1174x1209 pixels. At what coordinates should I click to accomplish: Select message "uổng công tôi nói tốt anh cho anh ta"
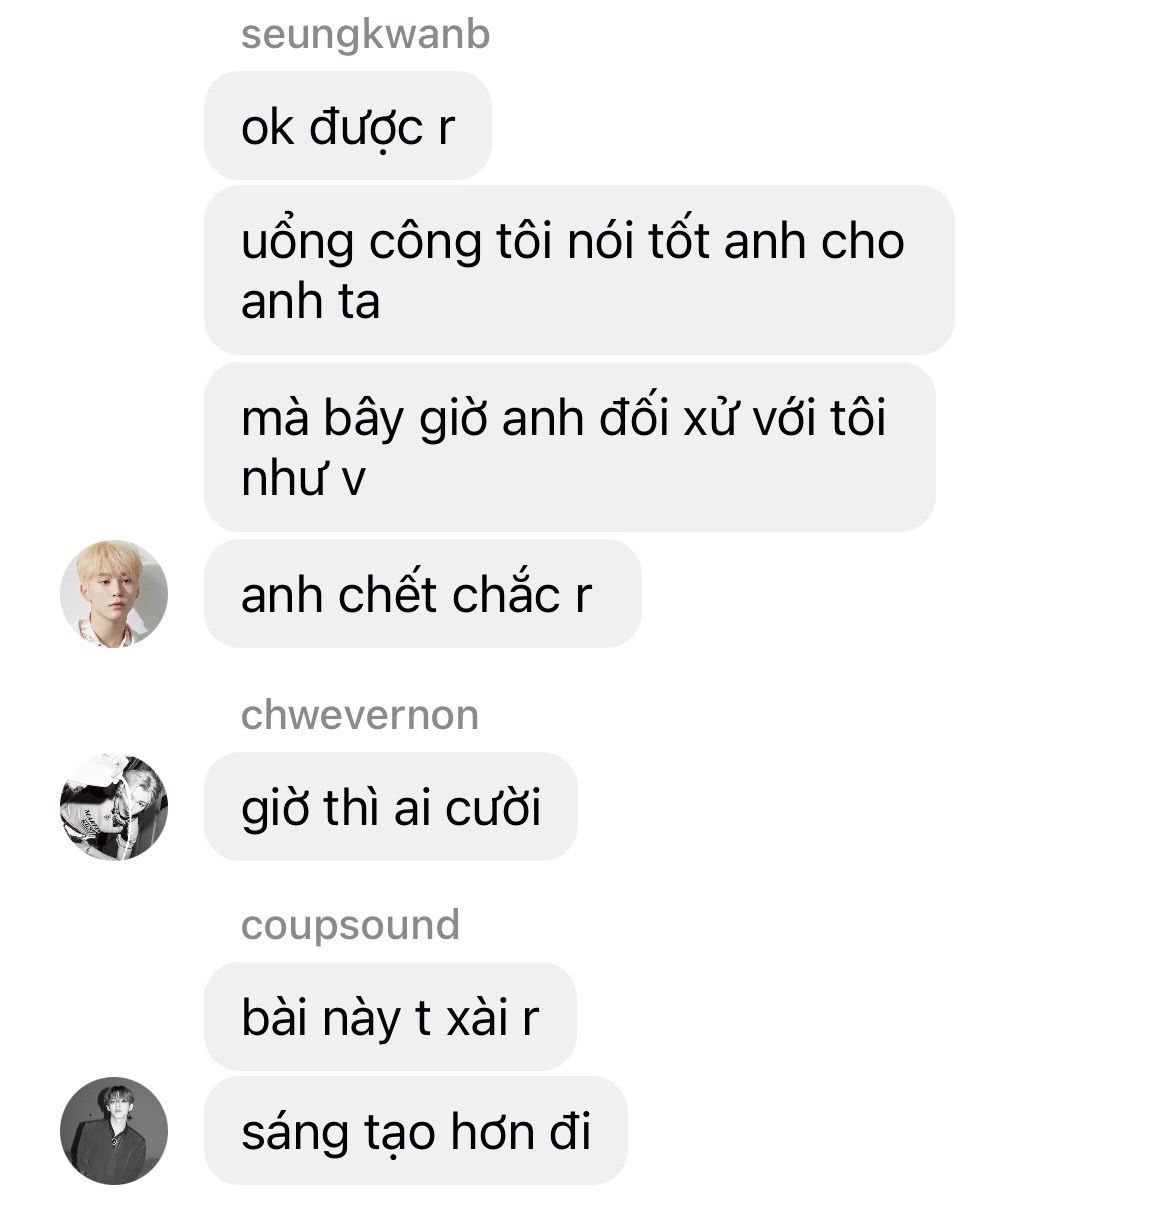579,270
